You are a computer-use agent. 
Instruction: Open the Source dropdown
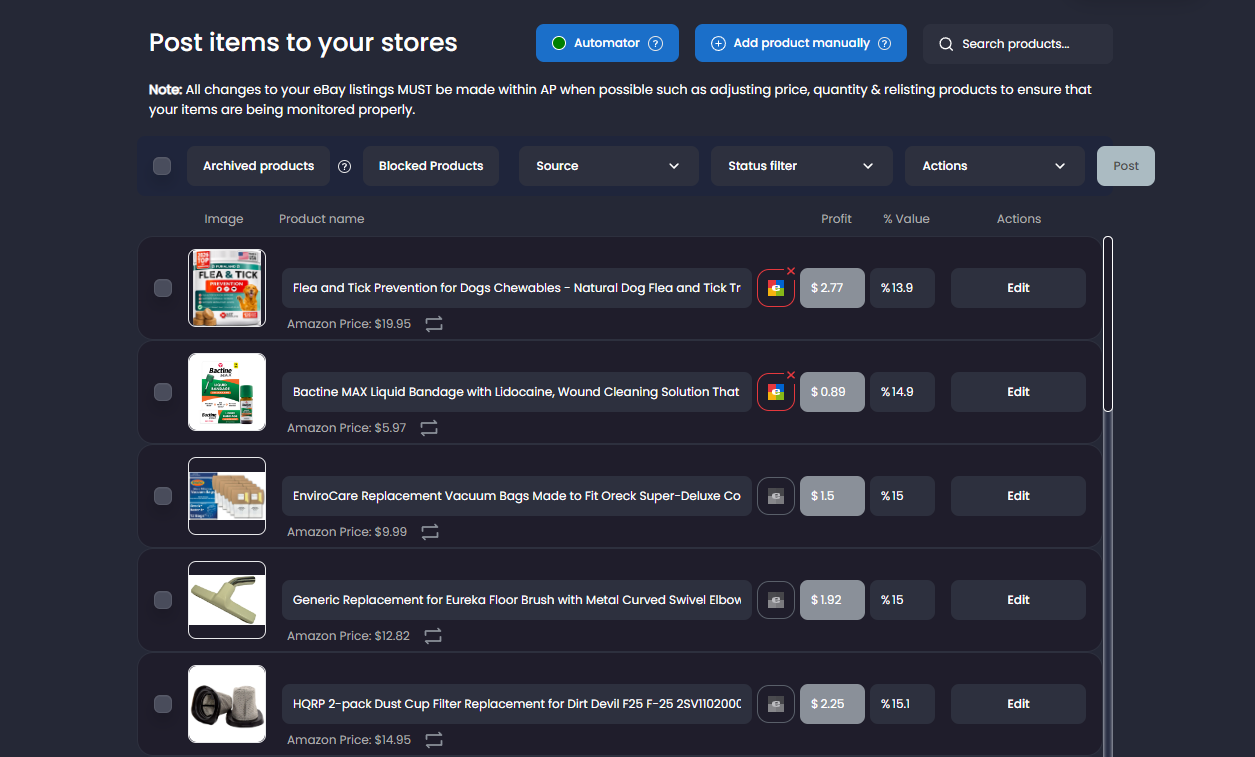pos(608,166)
